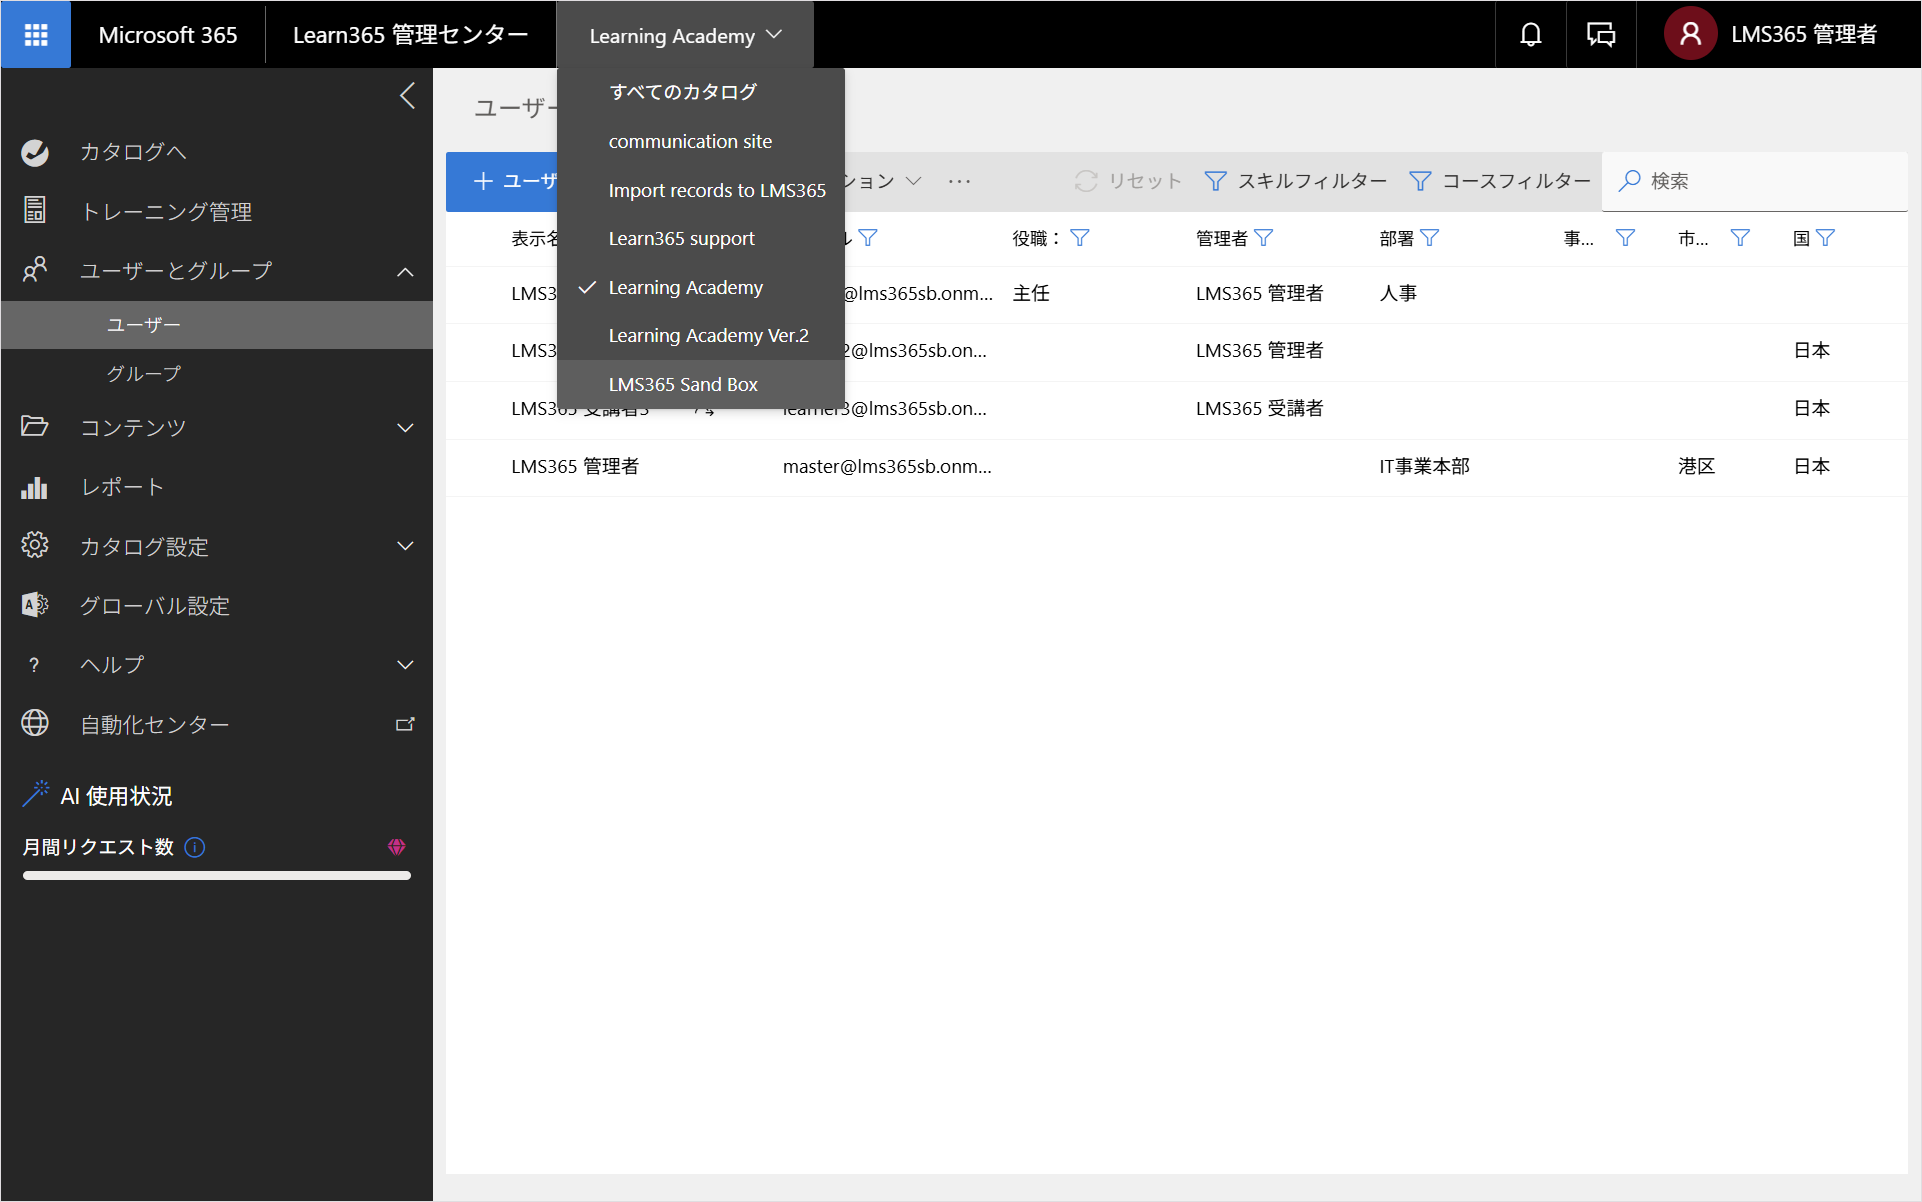Go to Learn365 管理センター home
1922x1202 pixels.
410,35
